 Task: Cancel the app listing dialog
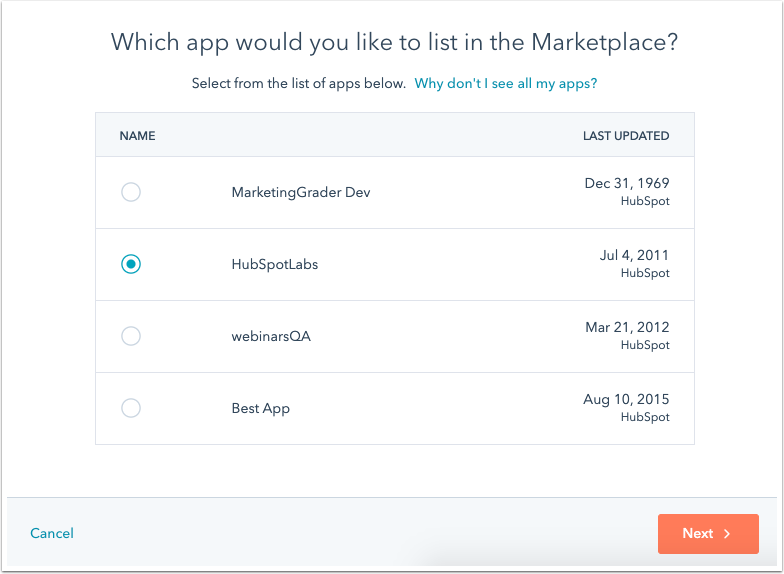click(x=52, y=534)
